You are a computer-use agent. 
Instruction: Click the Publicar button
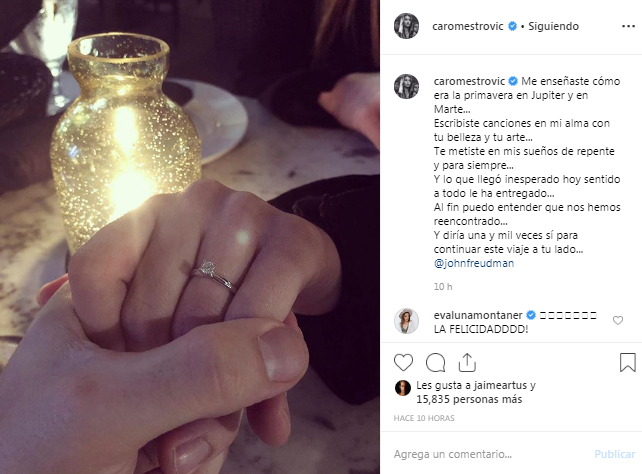coord(615,454)
